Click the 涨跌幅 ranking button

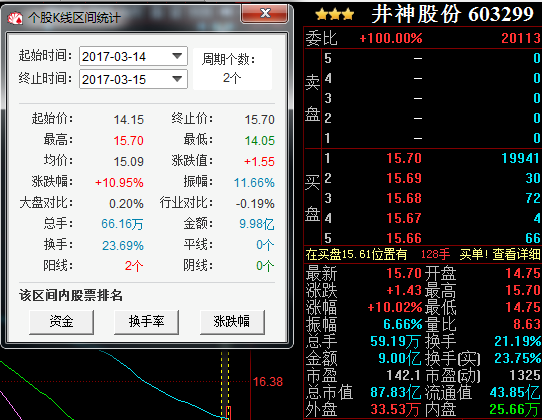tap(232, 322)
